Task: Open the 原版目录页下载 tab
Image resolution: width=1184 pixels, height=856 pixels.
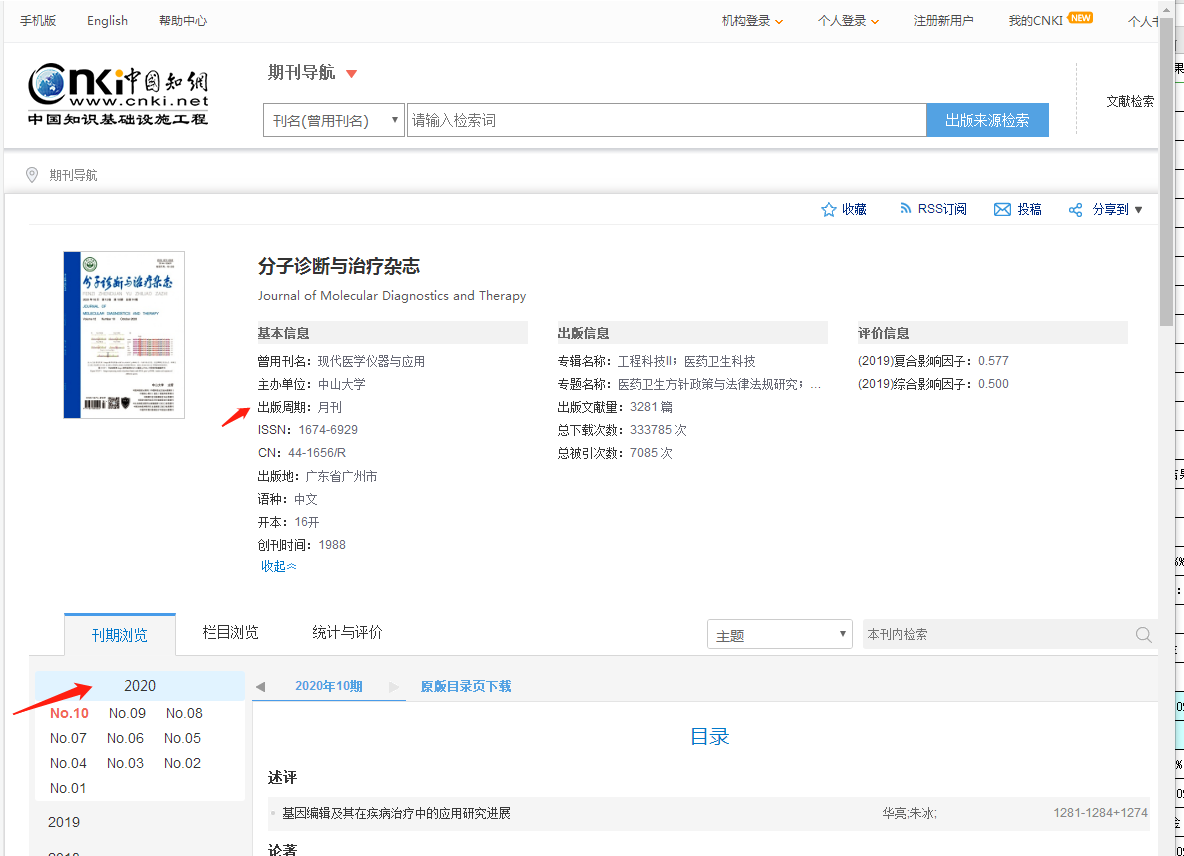Action: (x=466, y=686)
